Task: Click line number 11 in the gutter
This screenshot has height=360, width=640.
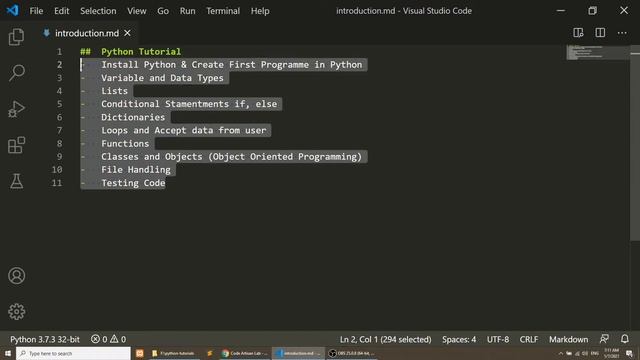Action: (x=57, y=183)
